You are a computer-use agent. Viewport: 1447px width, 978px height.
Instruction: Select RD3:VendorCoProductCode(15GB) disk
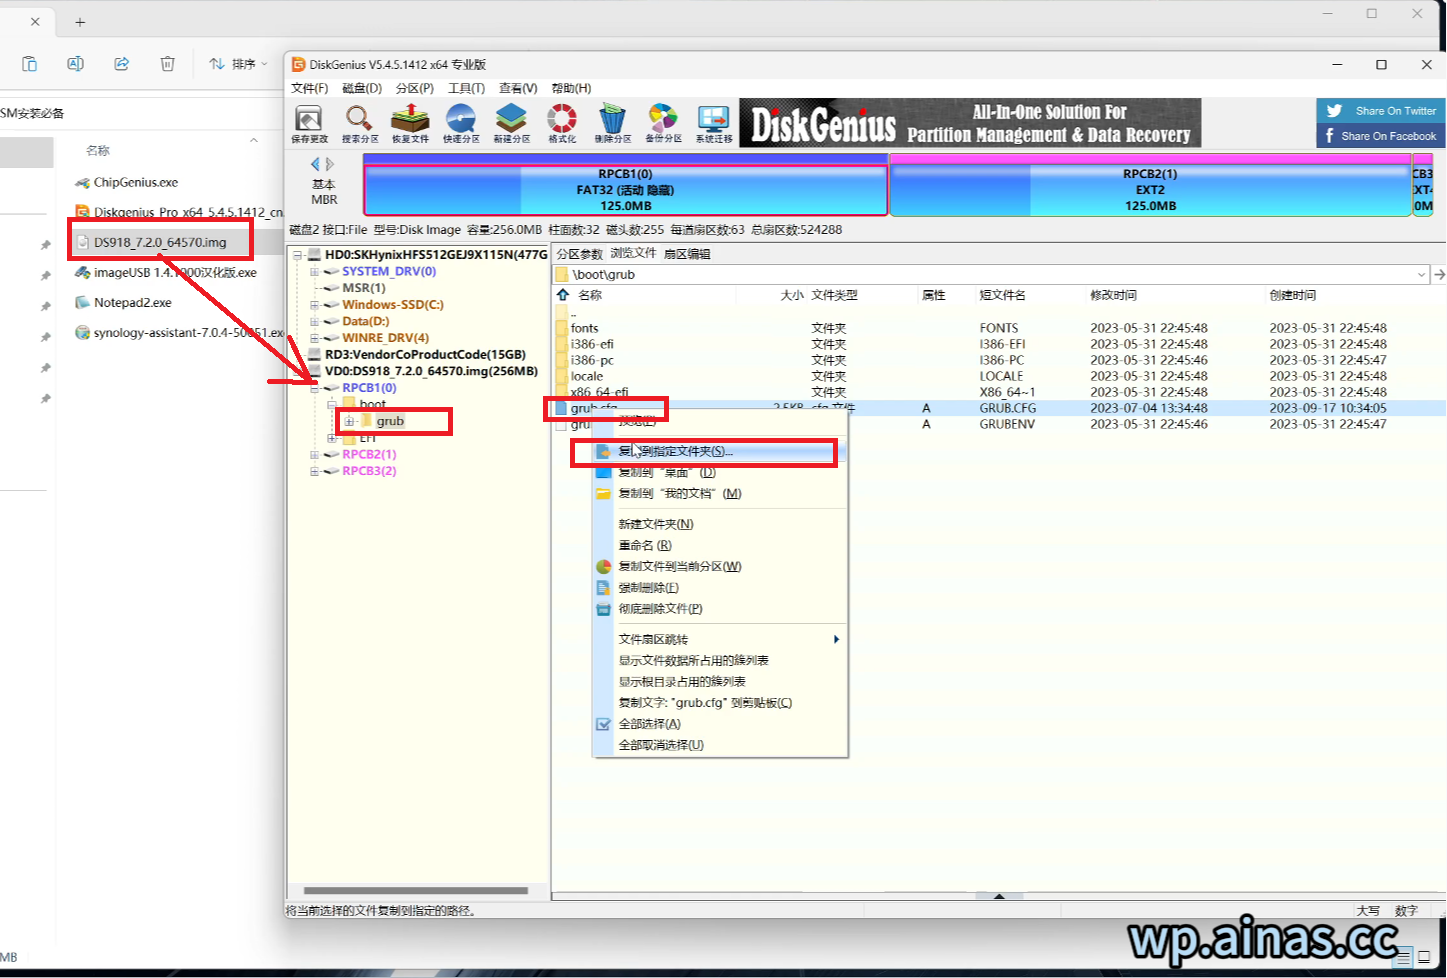[x=425, y=355]
